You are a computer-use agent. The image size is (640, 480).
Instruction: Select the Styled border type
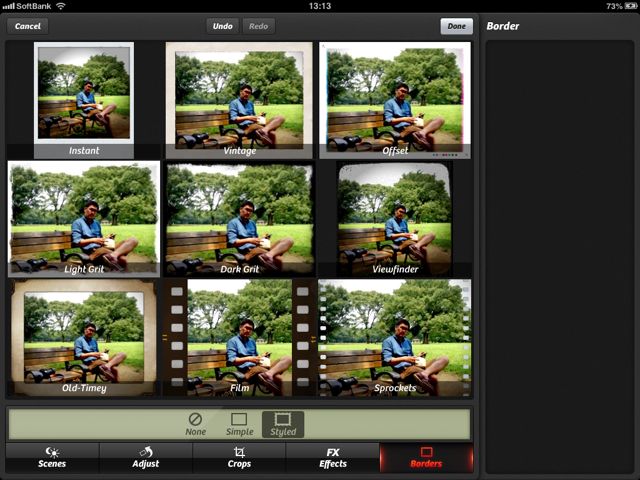283,424
